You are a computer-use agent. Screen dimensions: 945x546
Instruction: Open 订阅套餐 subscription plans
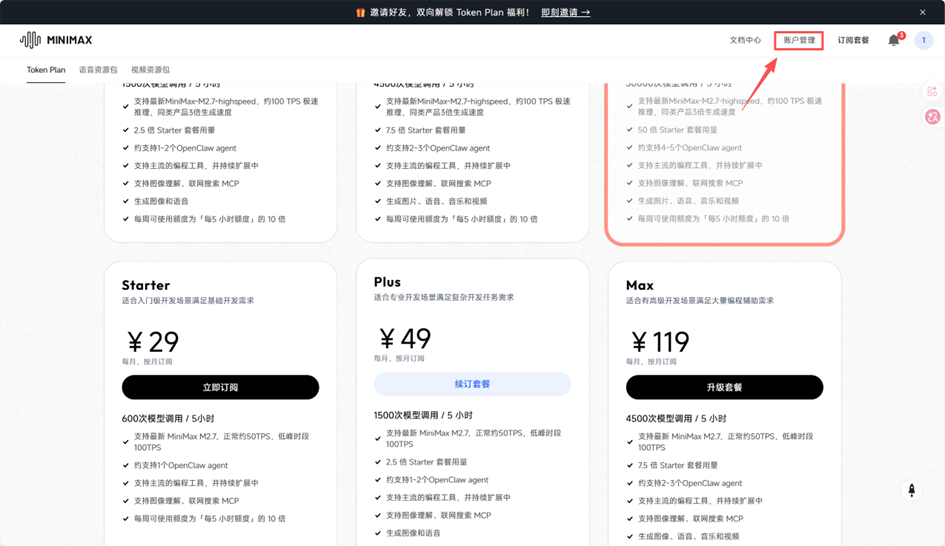pos(853,40)
